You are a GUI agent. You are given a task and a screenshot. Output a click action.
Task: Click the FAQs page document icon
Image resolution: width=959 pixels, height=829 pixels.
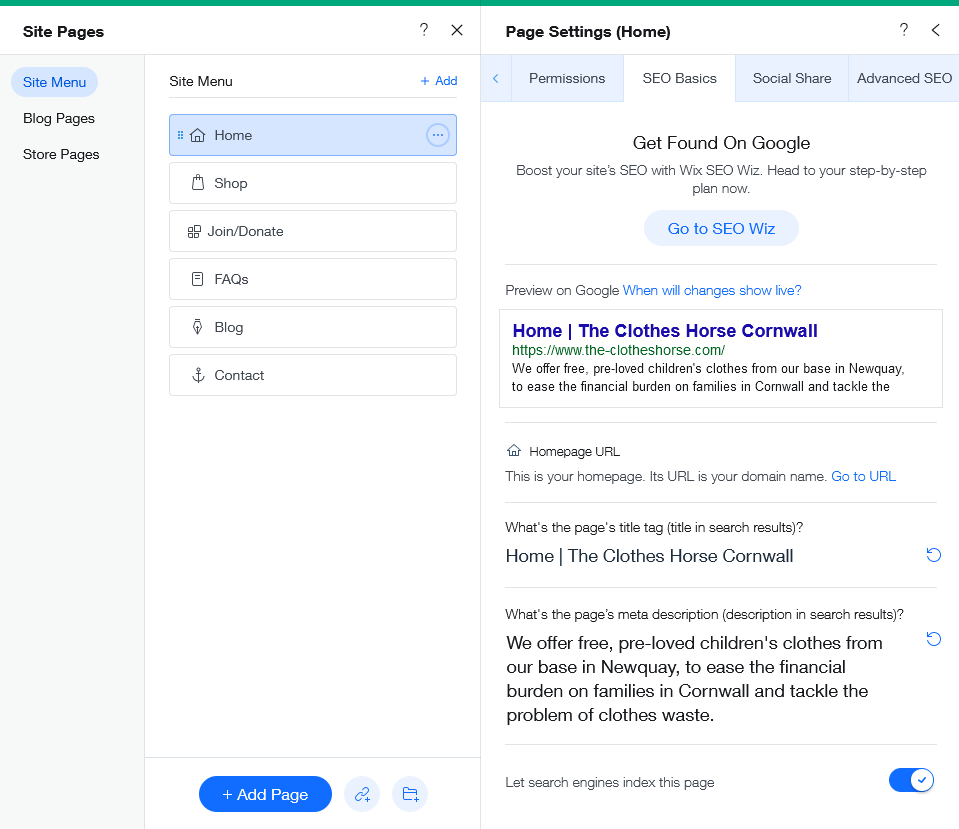click(x=198, y=279)
